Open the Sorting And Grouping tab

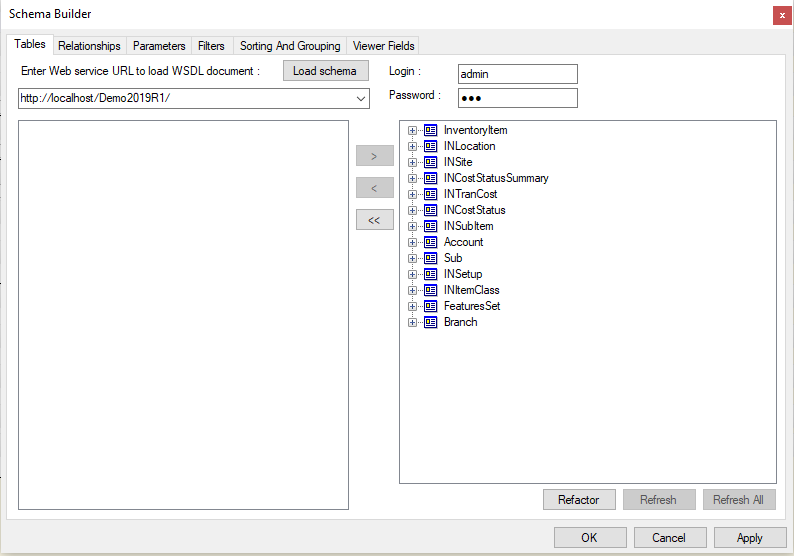[290, 46]
